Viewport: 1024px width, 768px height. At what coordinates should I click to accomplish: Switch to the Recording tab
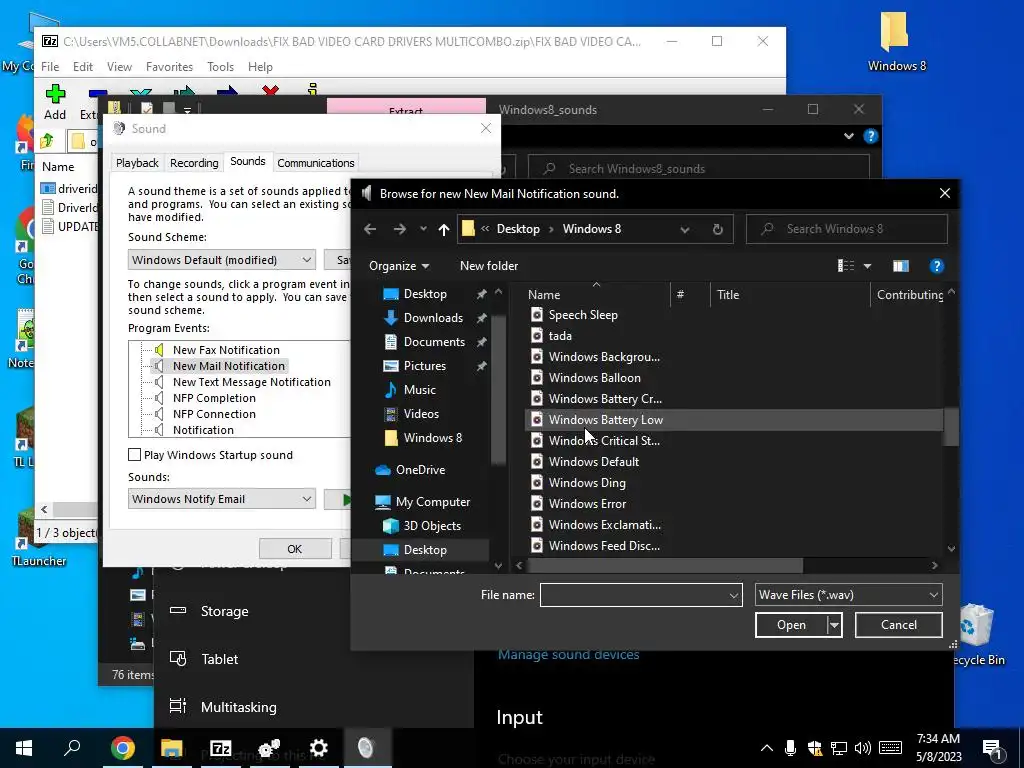(194, 163)
